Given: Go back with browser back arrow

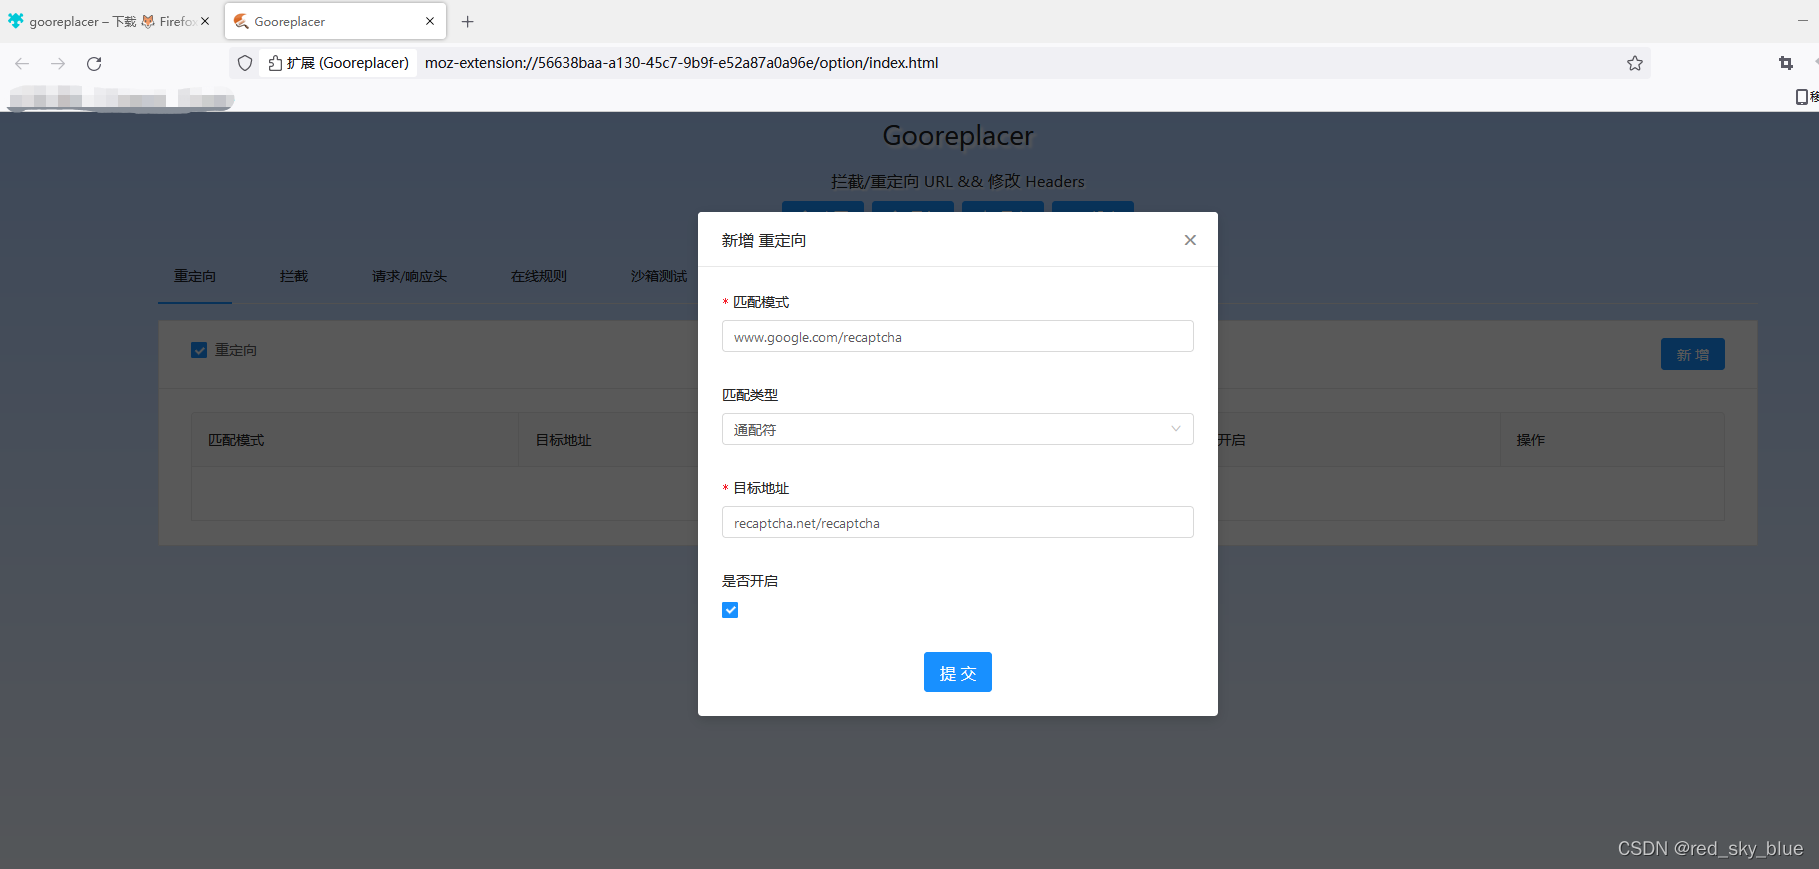Looking at the screenshot, I should click(22, 63).
